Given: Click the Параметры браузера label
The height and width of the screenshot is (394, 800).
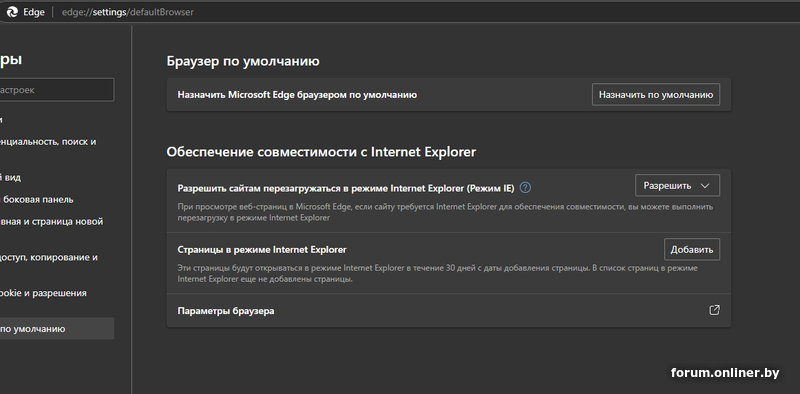Looking at the screenshot, I should (226, 310).
